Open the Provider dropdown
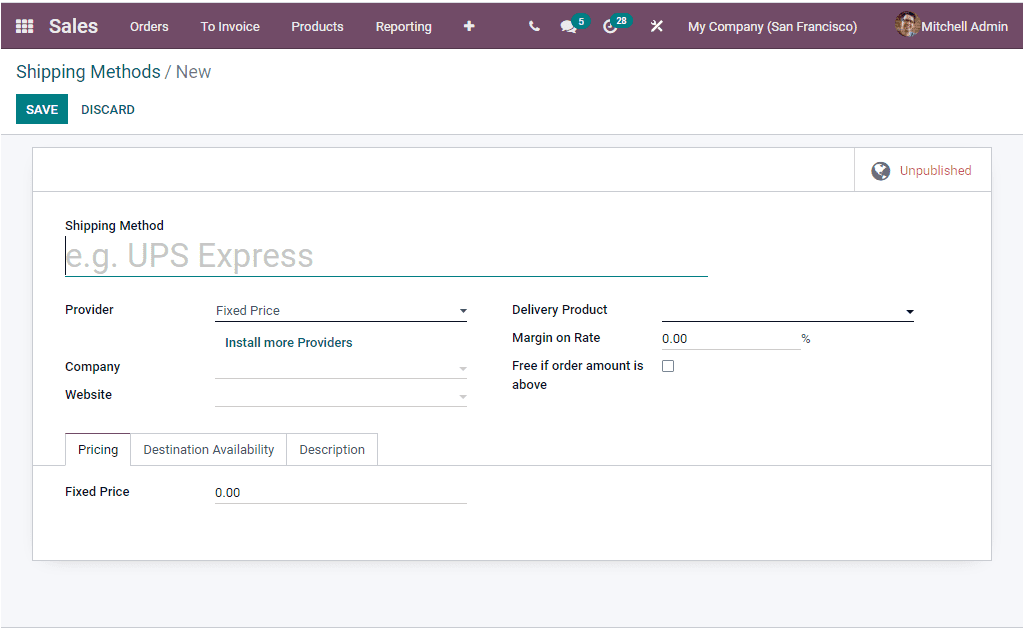Image resolution: width=1024 pixels, height=629 pixels. [x=340, y=310]
